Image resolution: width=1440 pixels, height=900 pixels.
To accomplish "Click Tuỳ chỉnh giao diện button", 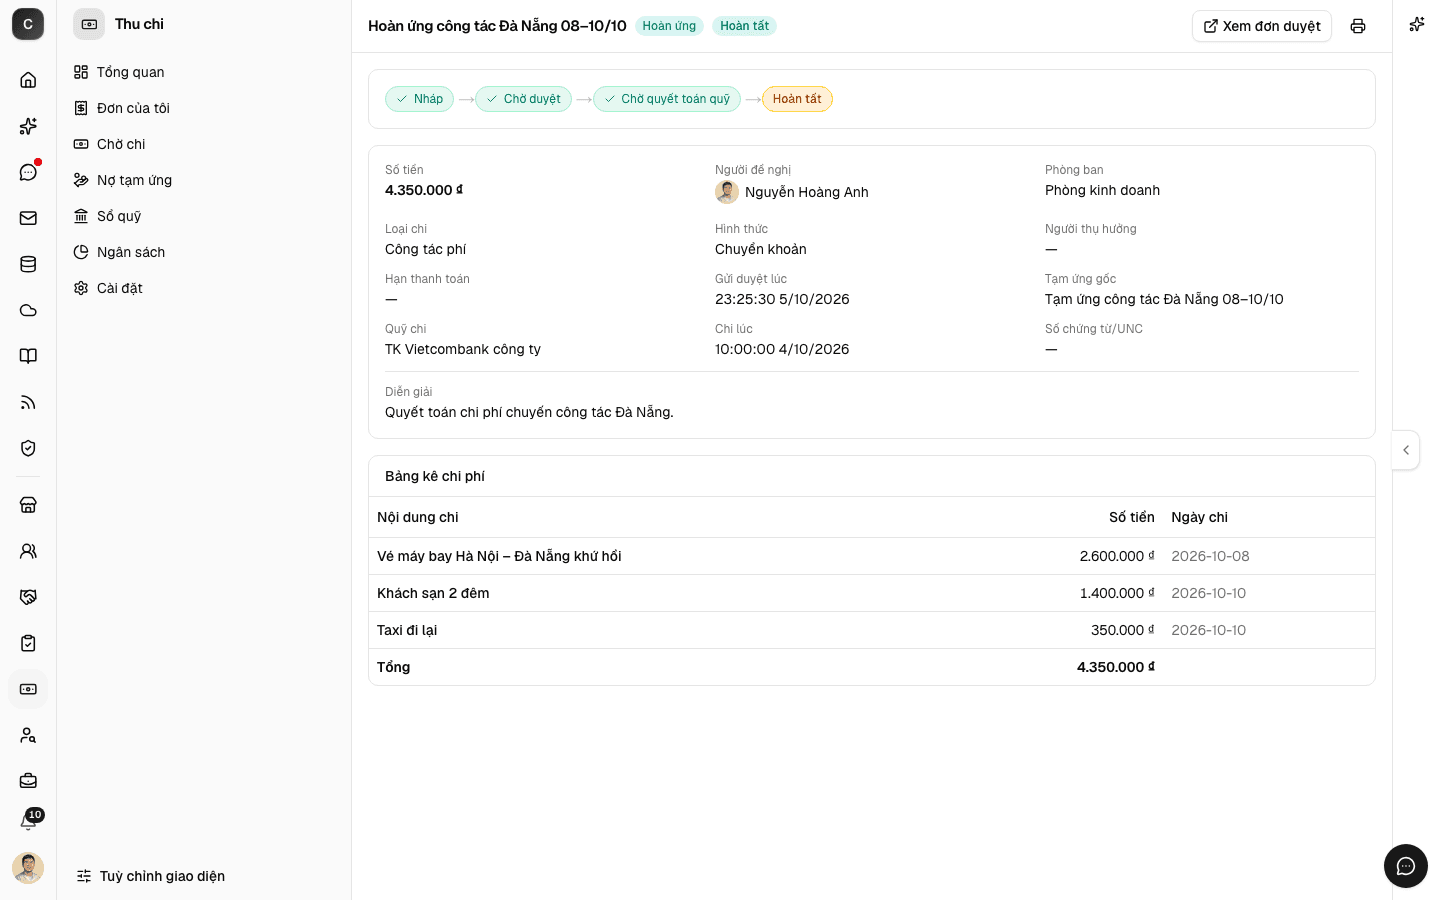I will click(151, 876).
